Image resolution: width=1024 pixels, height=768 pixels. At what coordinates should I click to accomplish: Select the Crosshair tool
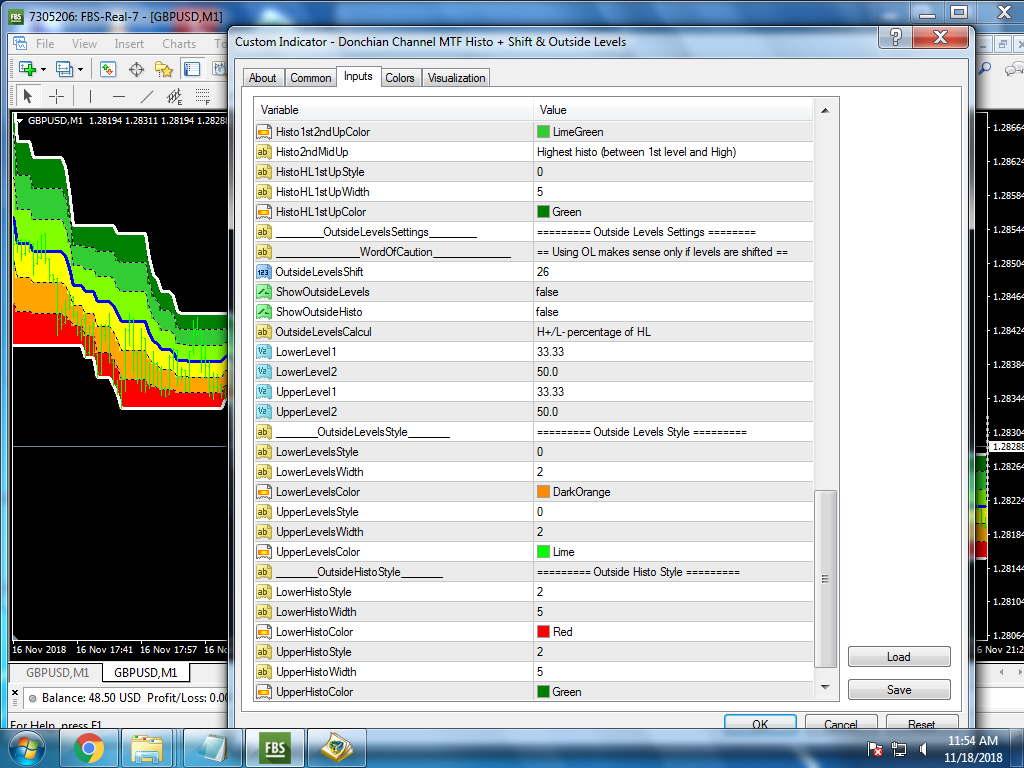57,96
